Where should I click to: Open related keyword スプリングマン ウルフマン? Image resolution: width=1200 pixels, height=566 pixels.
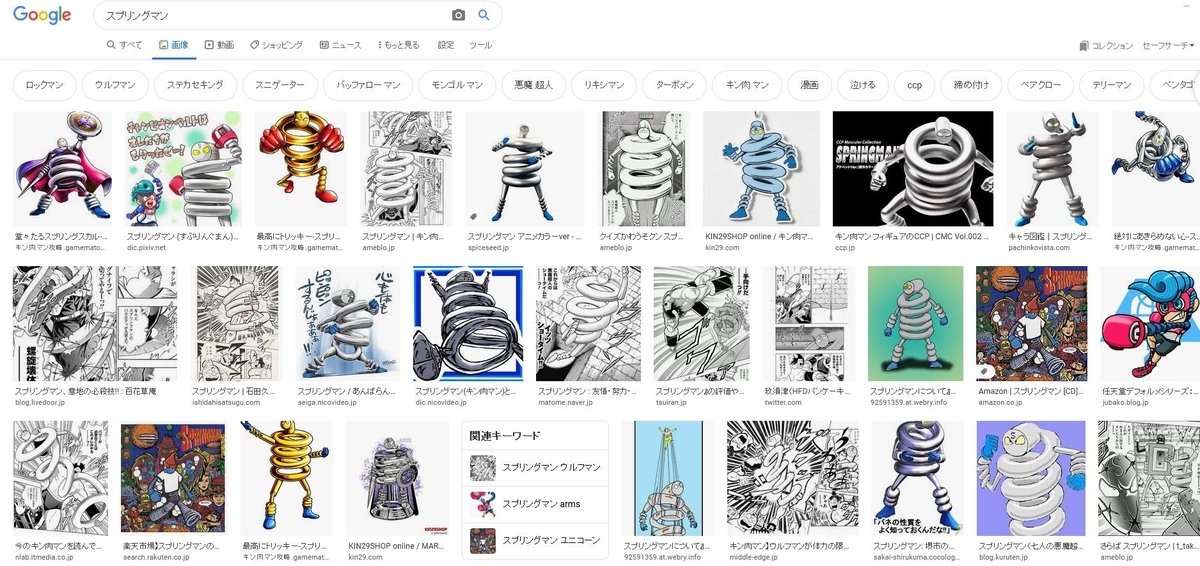tap(535, 467)
